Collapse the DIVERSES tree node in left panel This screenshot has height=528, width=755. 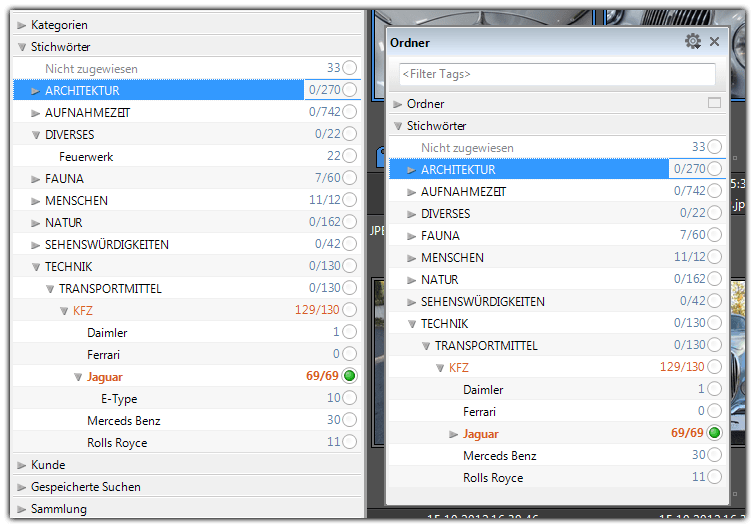click(36, 135)
